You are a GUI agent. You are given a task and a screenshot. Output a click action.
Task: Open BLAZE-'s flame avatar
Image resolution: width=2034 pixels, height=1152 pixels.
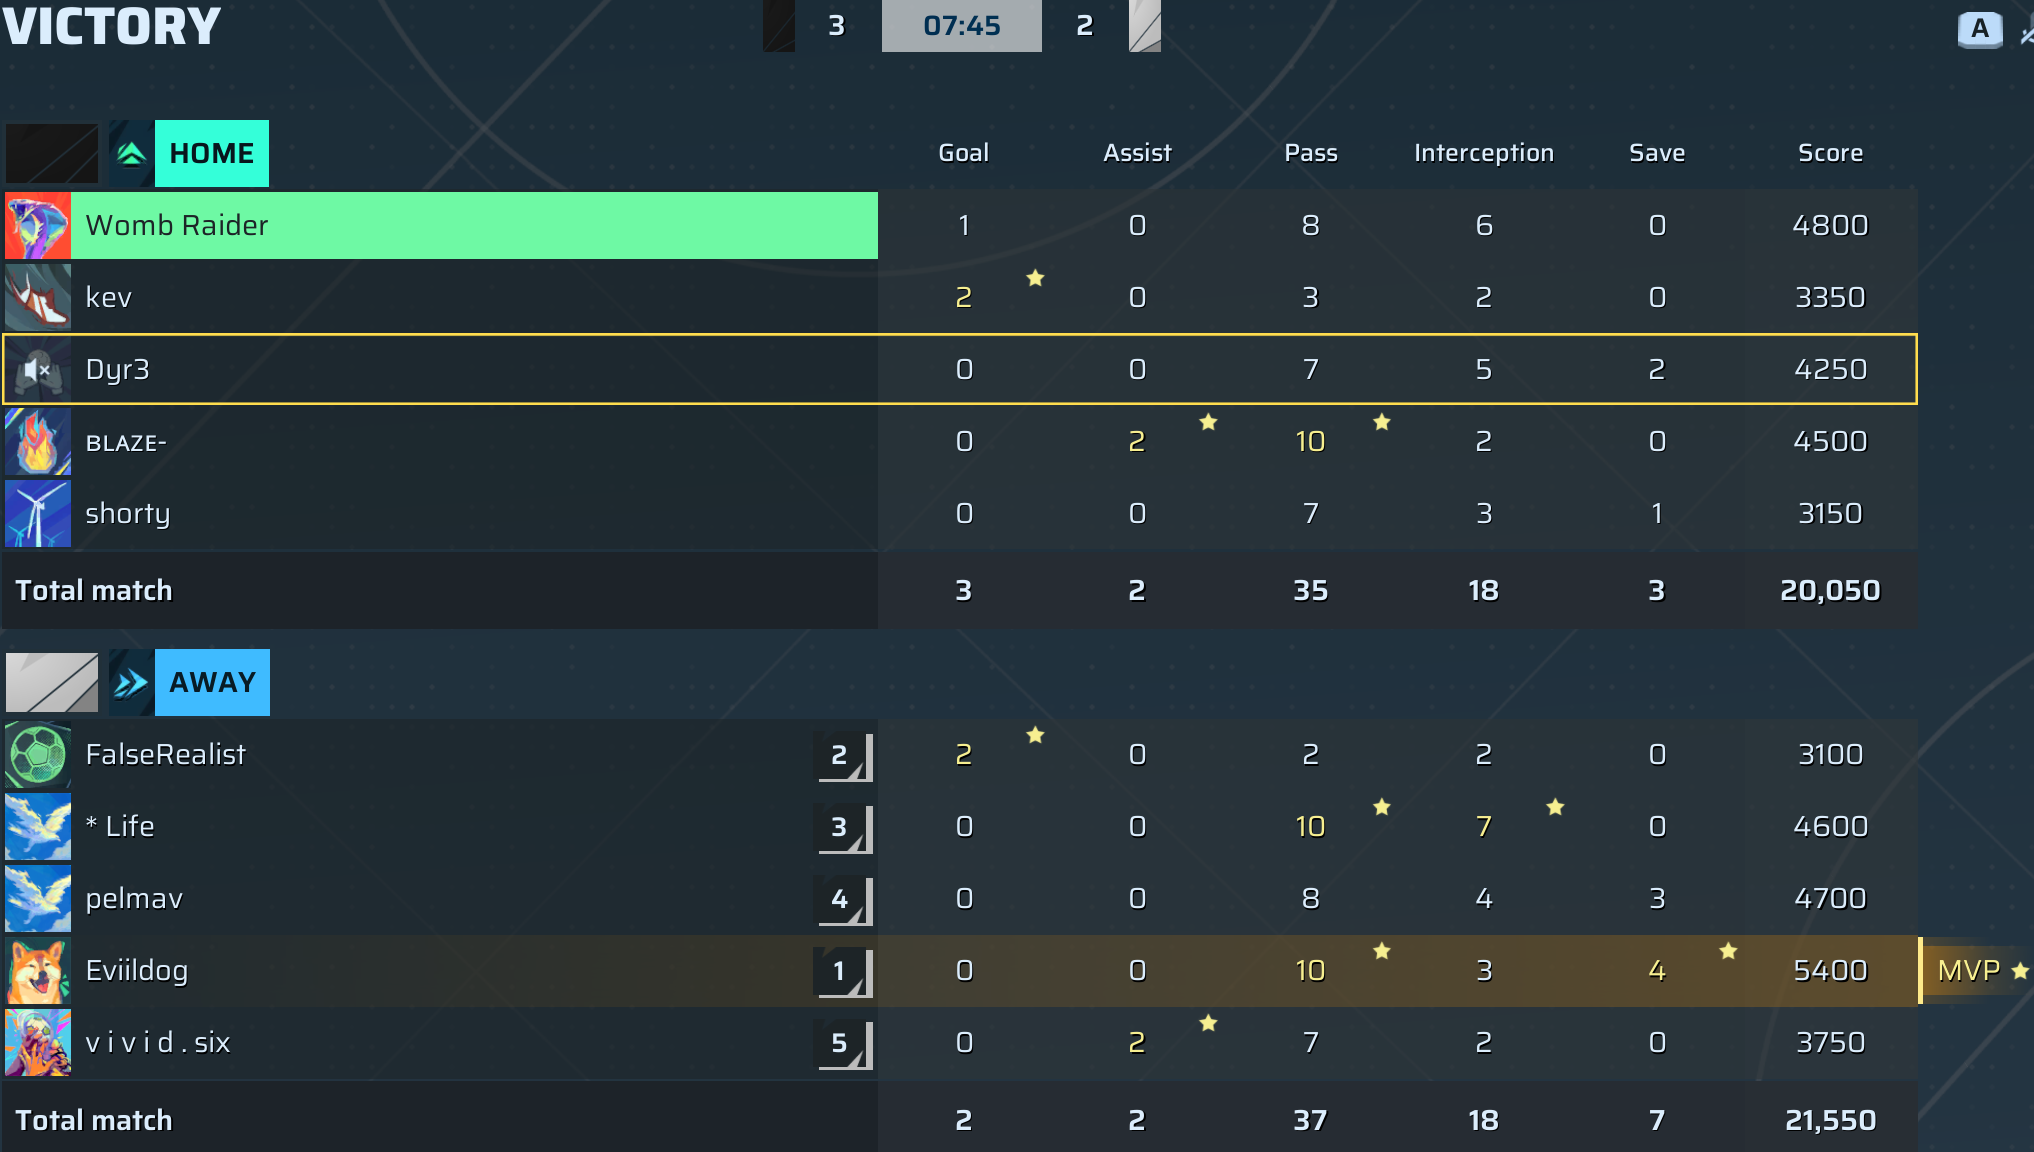[x=38, y=442]
